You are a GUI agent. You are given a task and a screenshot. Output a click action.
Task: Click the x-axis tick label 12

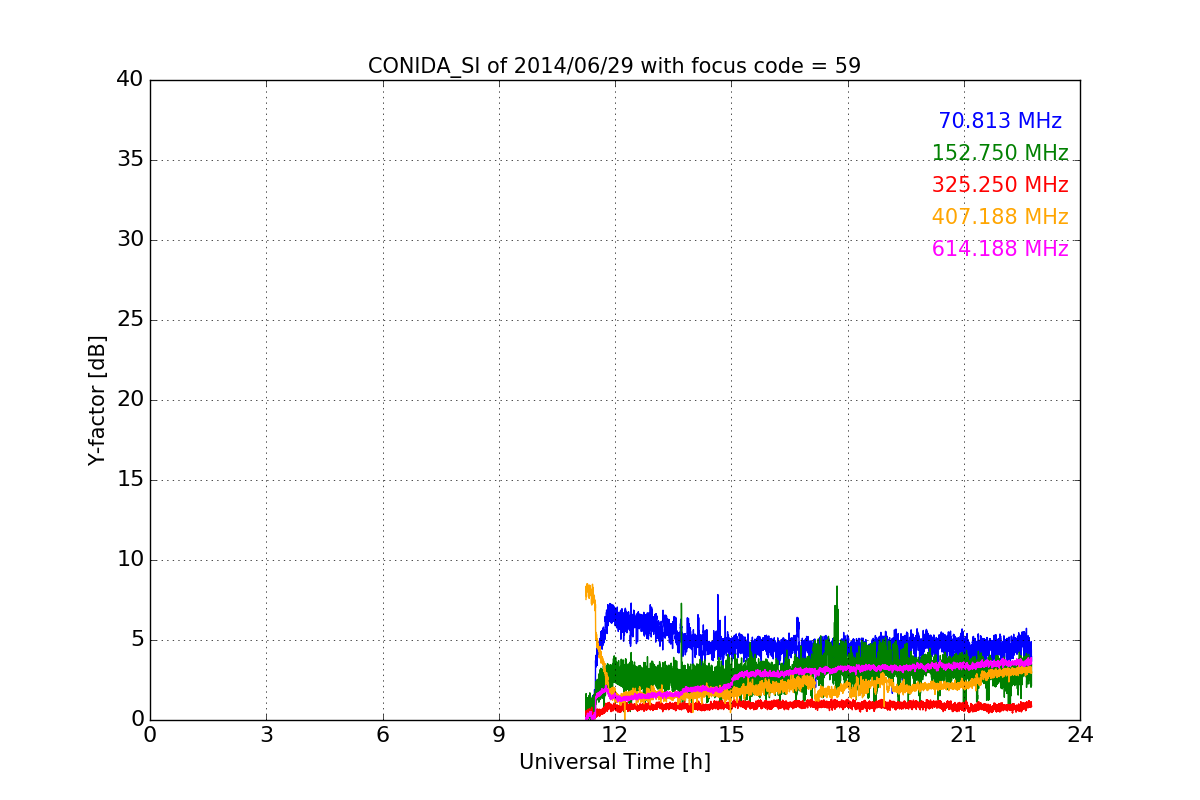615,734
